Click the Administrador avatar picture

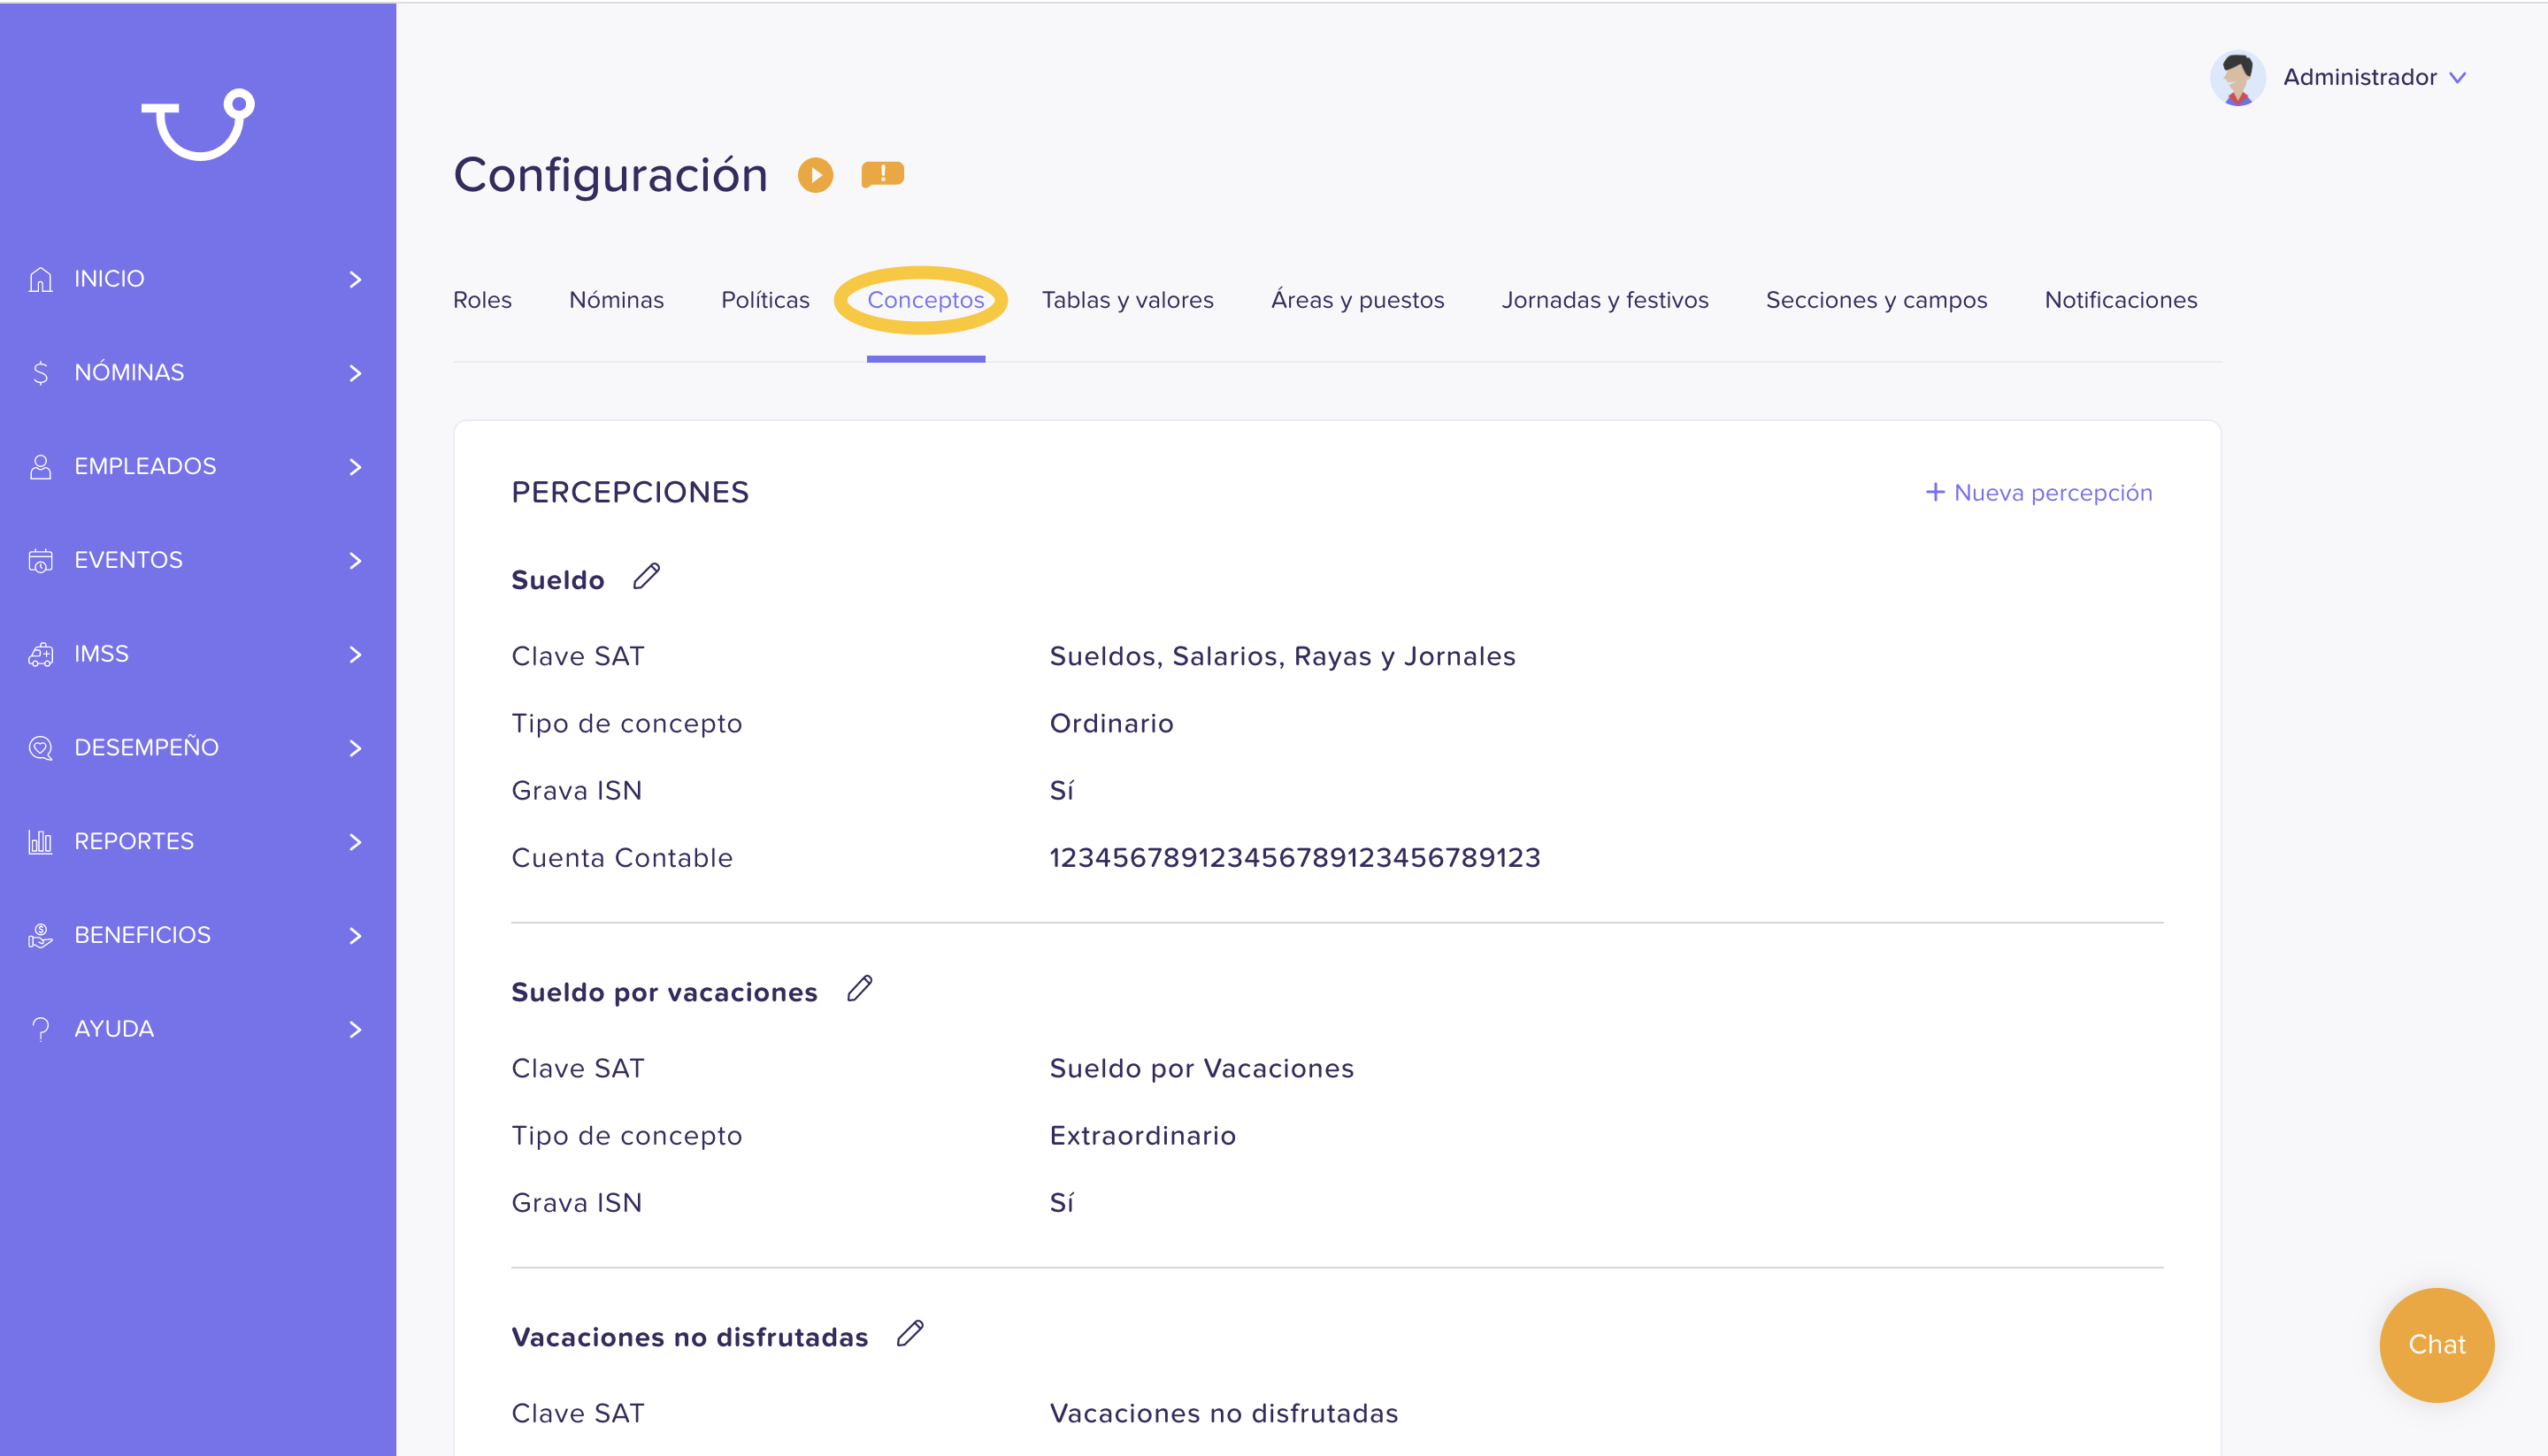[2238, 78]
